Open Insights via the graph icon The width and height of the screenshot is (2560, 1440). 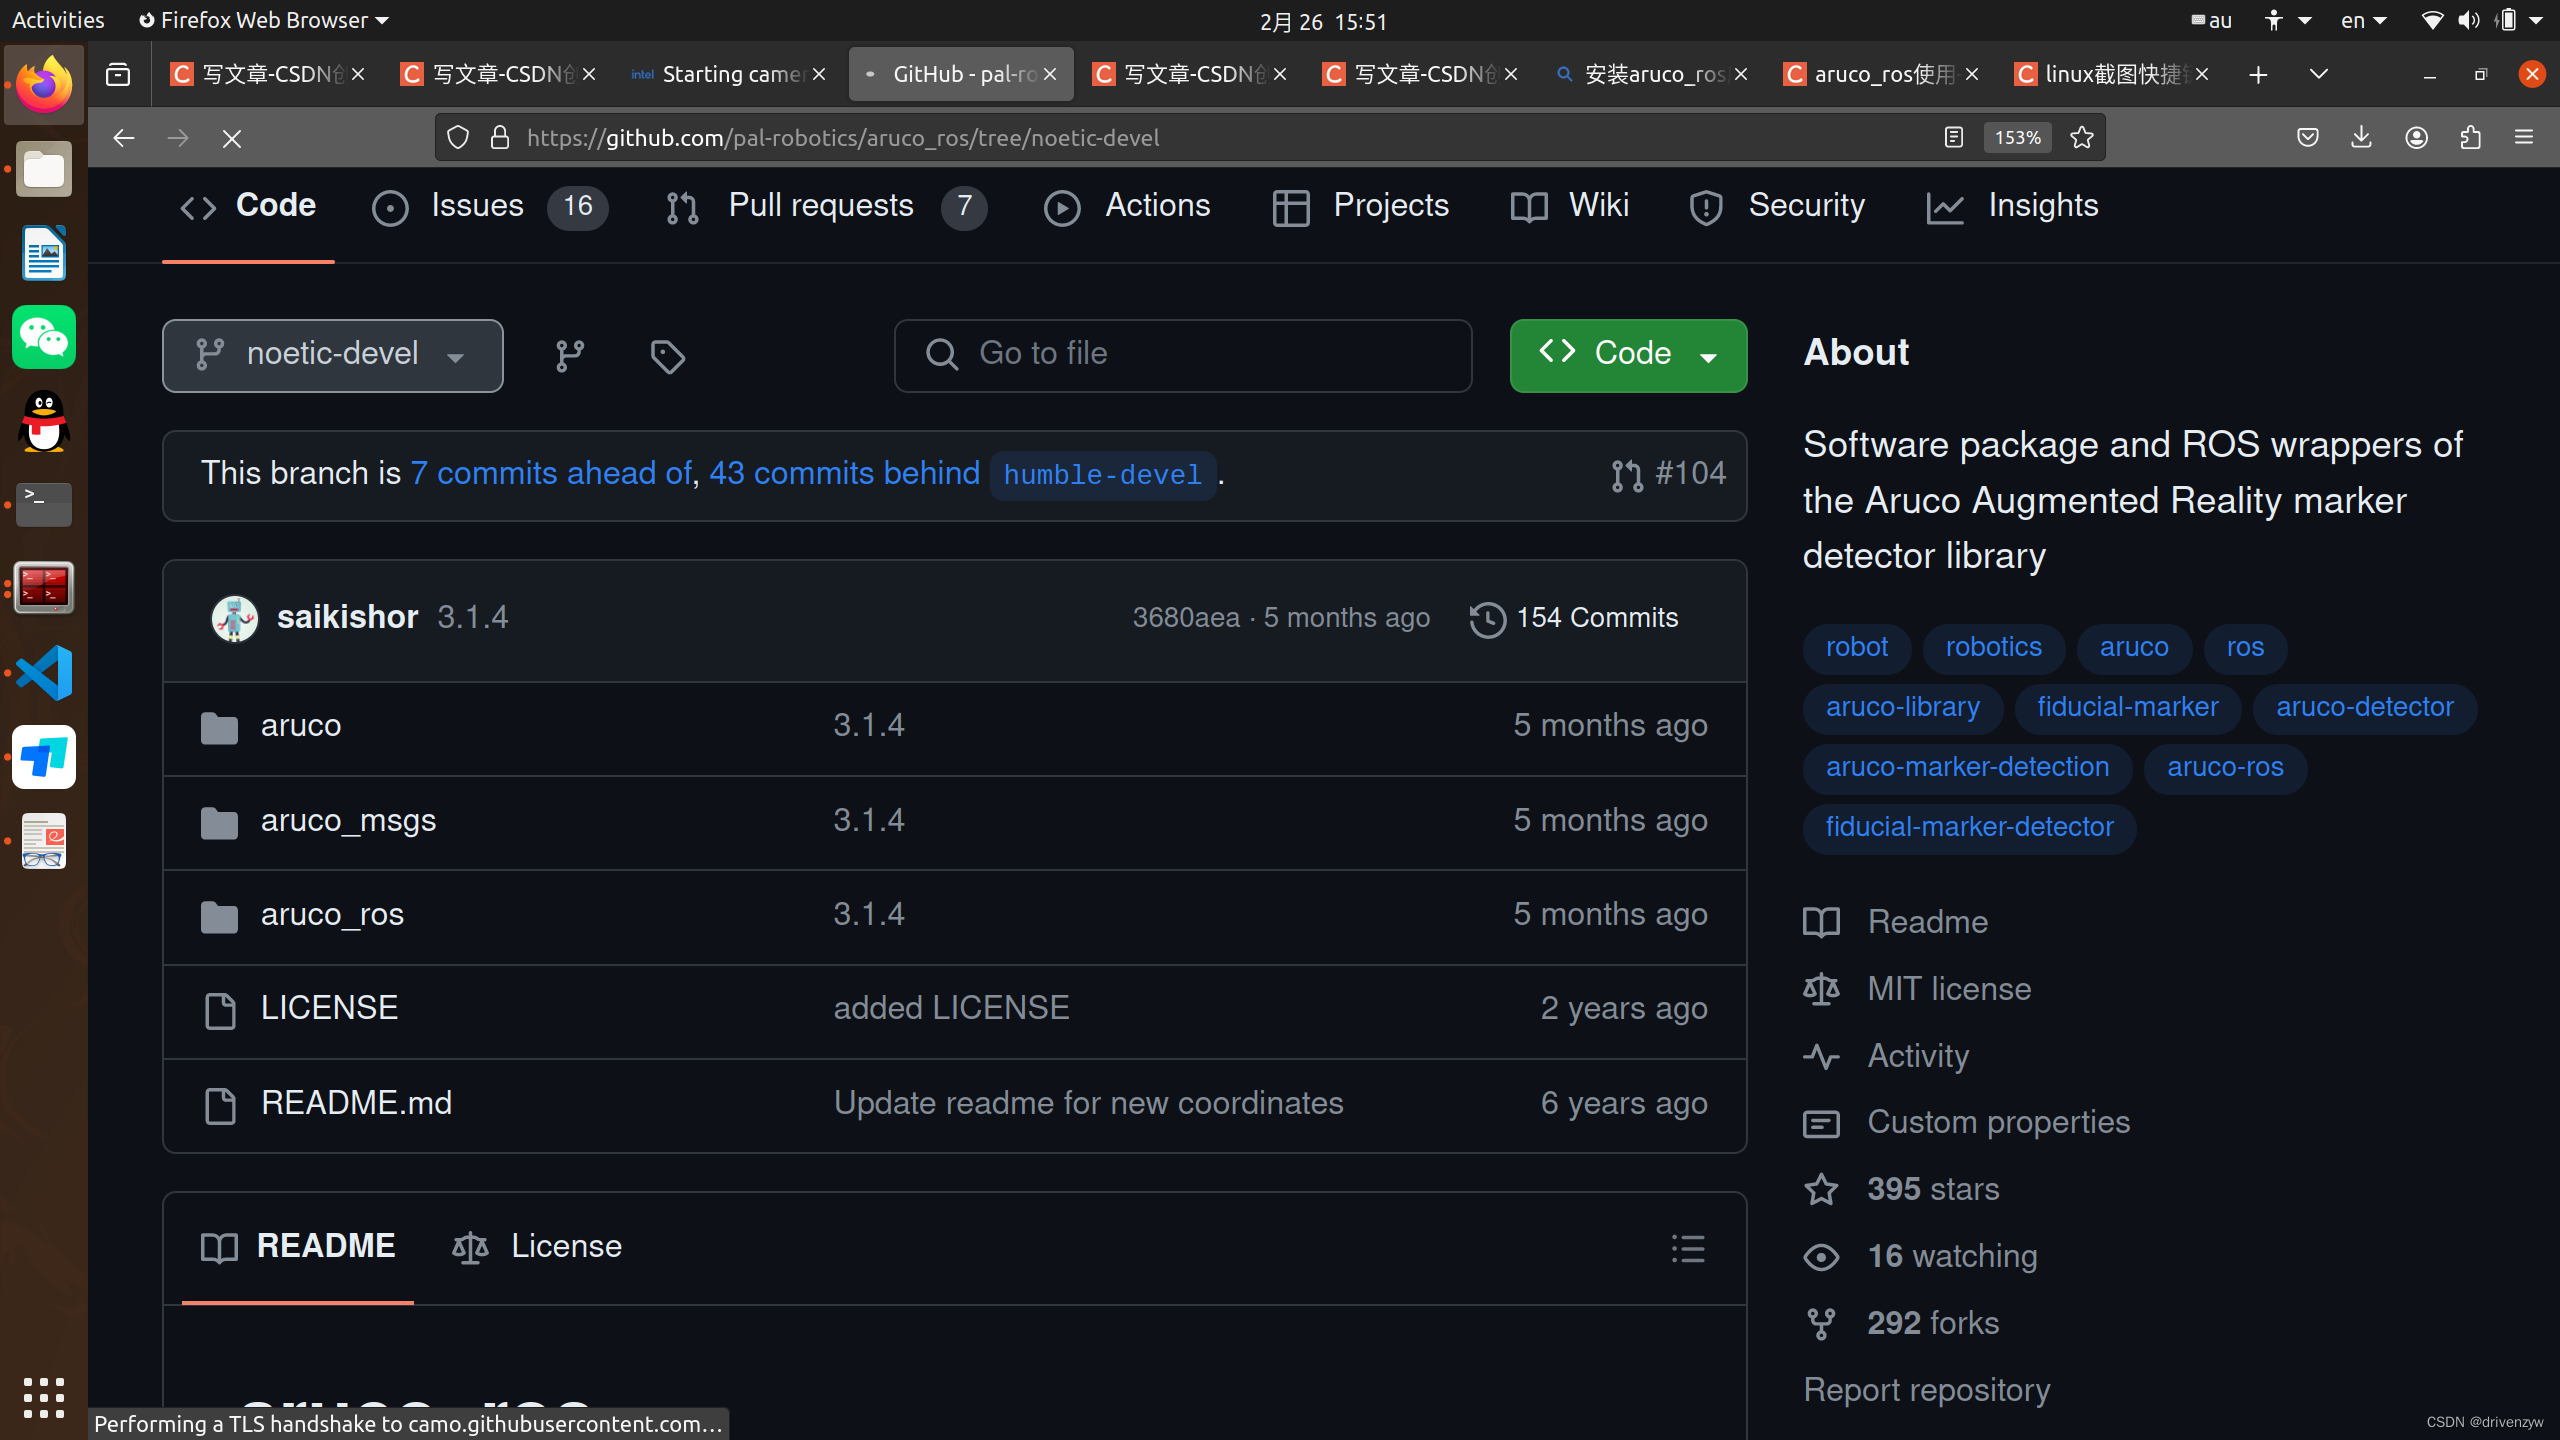[x=1946, y=207]
